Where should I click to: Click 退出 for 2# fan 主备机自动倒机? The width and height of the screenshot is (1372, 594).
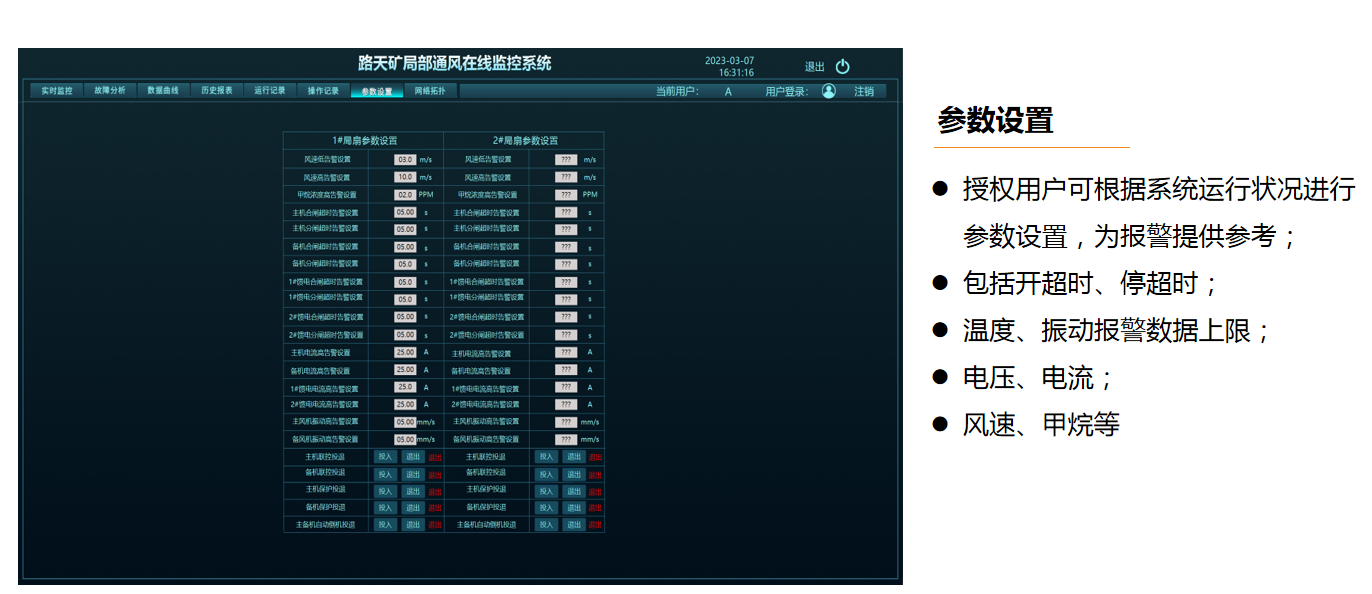573,524
